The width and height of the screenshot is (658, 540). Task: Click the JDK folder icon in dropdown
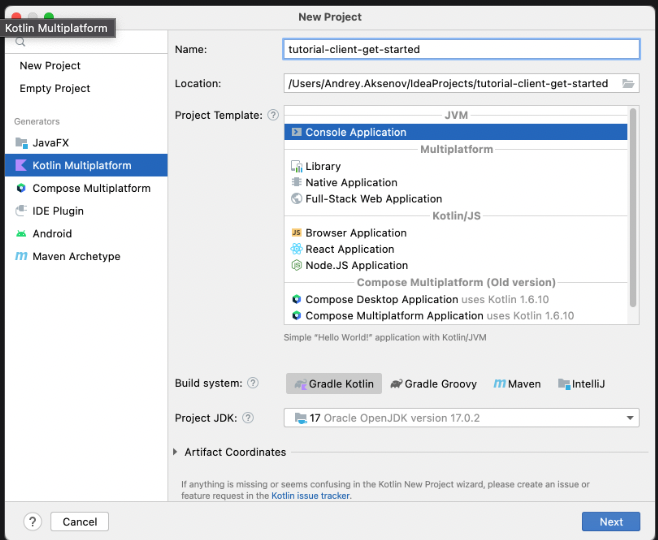coord(300,418)
